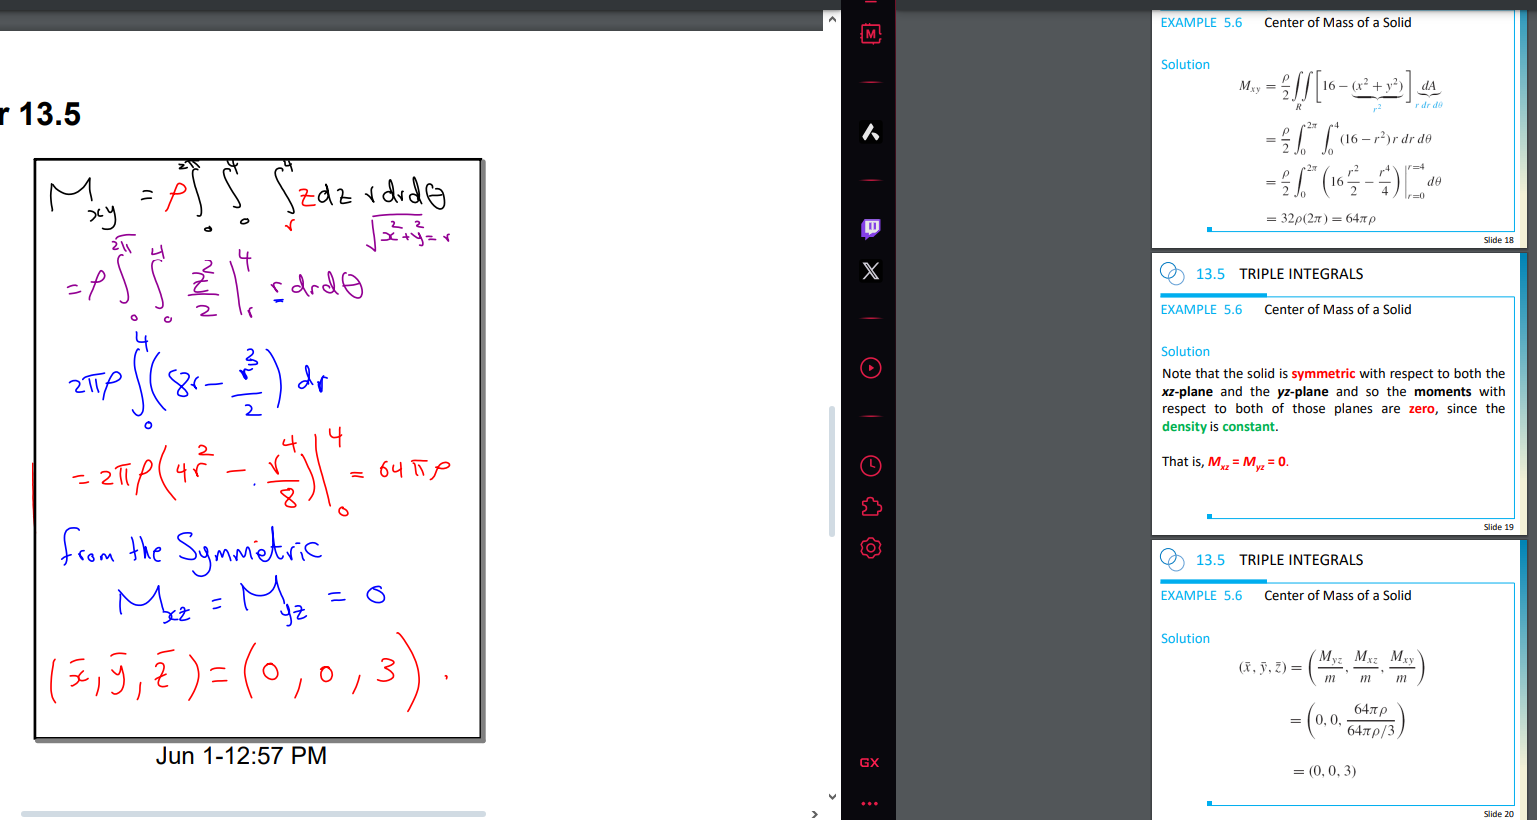Open the History clock icon
1537x820 pixels.
click(x=871, y=465)
